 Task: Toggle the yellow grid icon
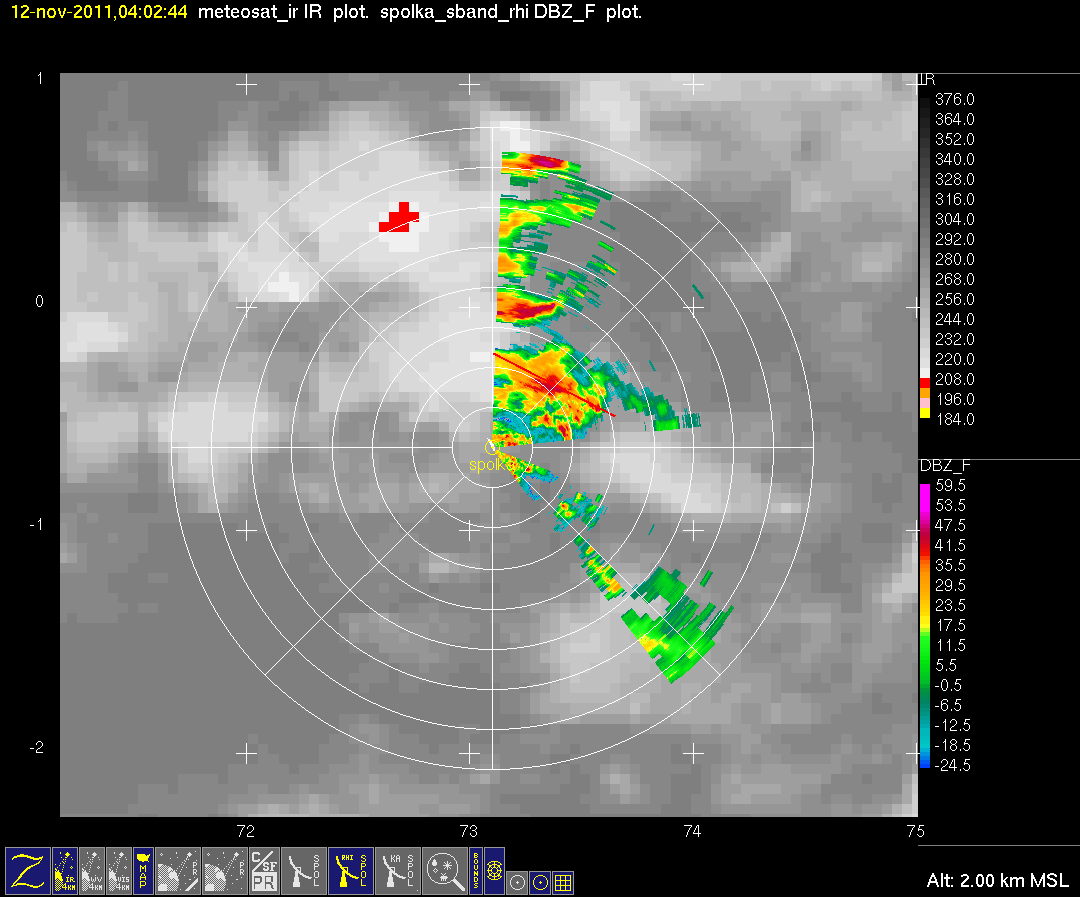[x=563, y=882]
